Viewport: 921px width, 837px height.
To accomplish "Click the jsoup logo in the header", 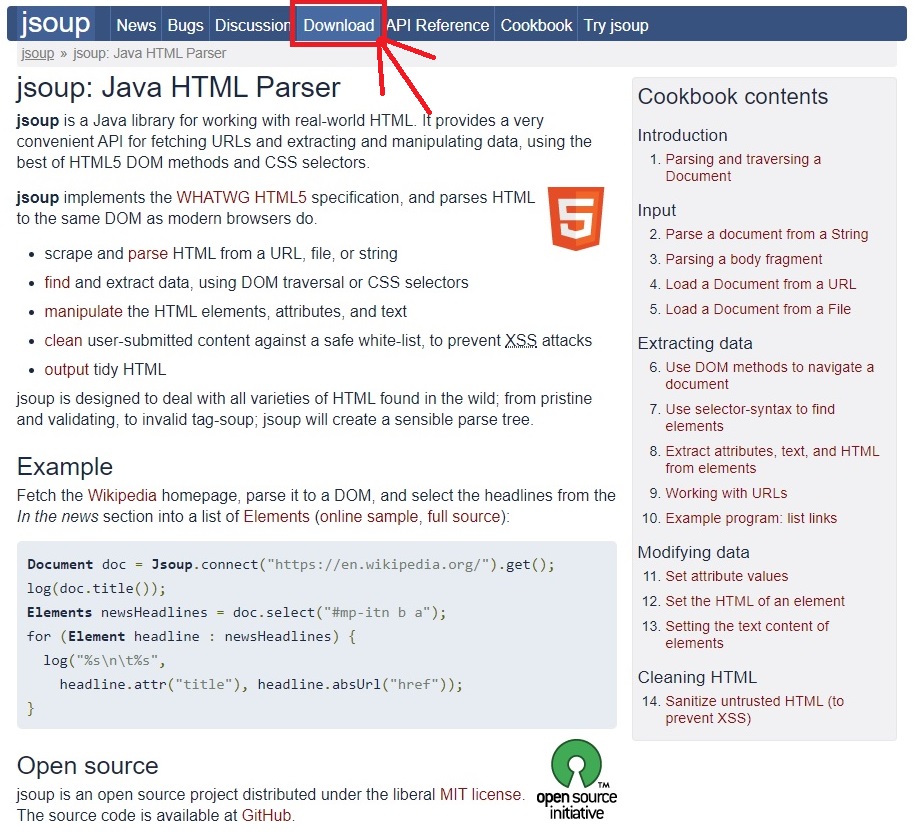I will (x=55, y=23).
